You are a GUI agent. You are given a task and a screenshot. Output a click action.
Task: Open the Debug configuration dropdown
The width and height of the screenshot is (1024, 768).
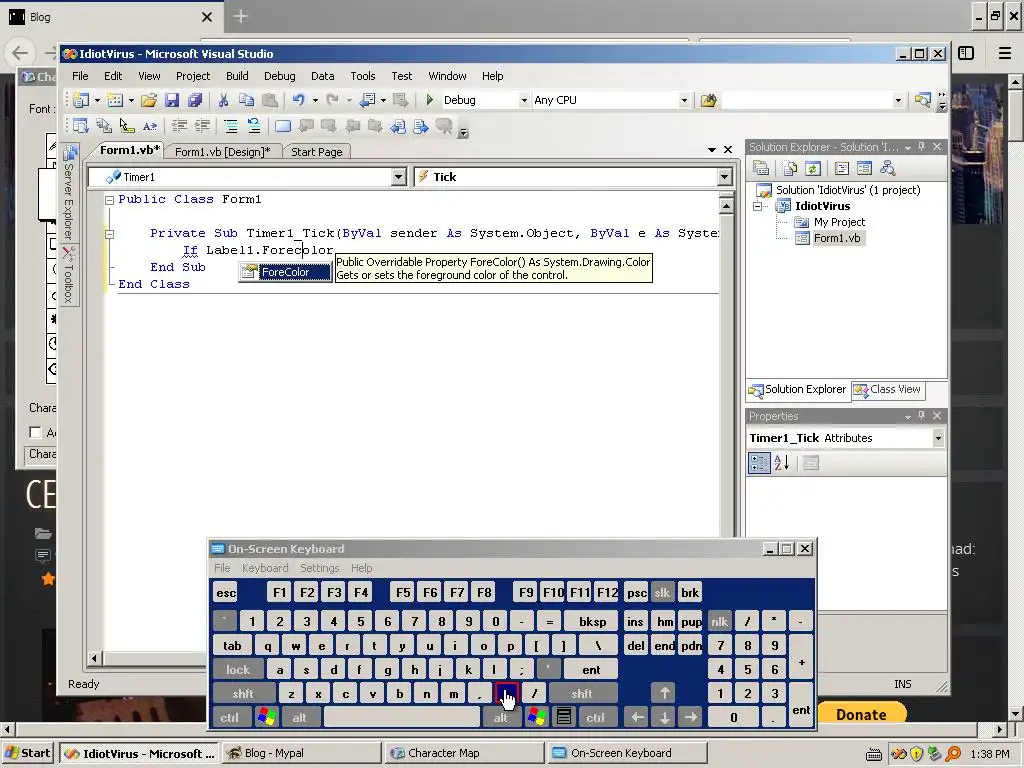point(524,101)
